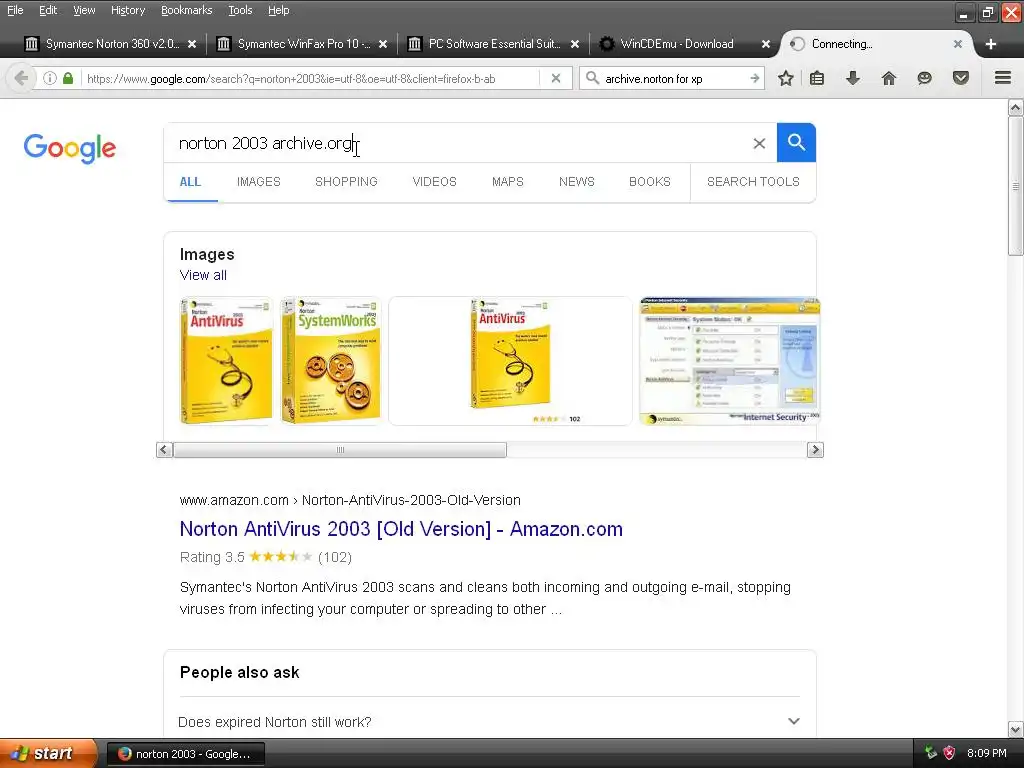This screenshot has height=768, width=1024.
Task: Click the norton 2003 - Google taskbar button
Action: [186, 754]
